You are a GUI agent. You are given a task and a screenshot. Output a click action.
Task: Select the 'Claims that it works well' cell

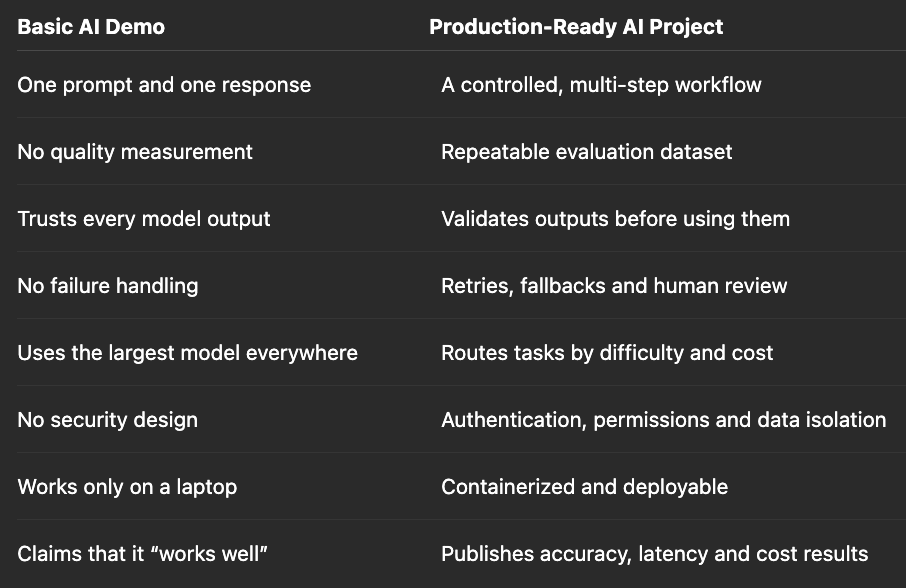[142, 554]
